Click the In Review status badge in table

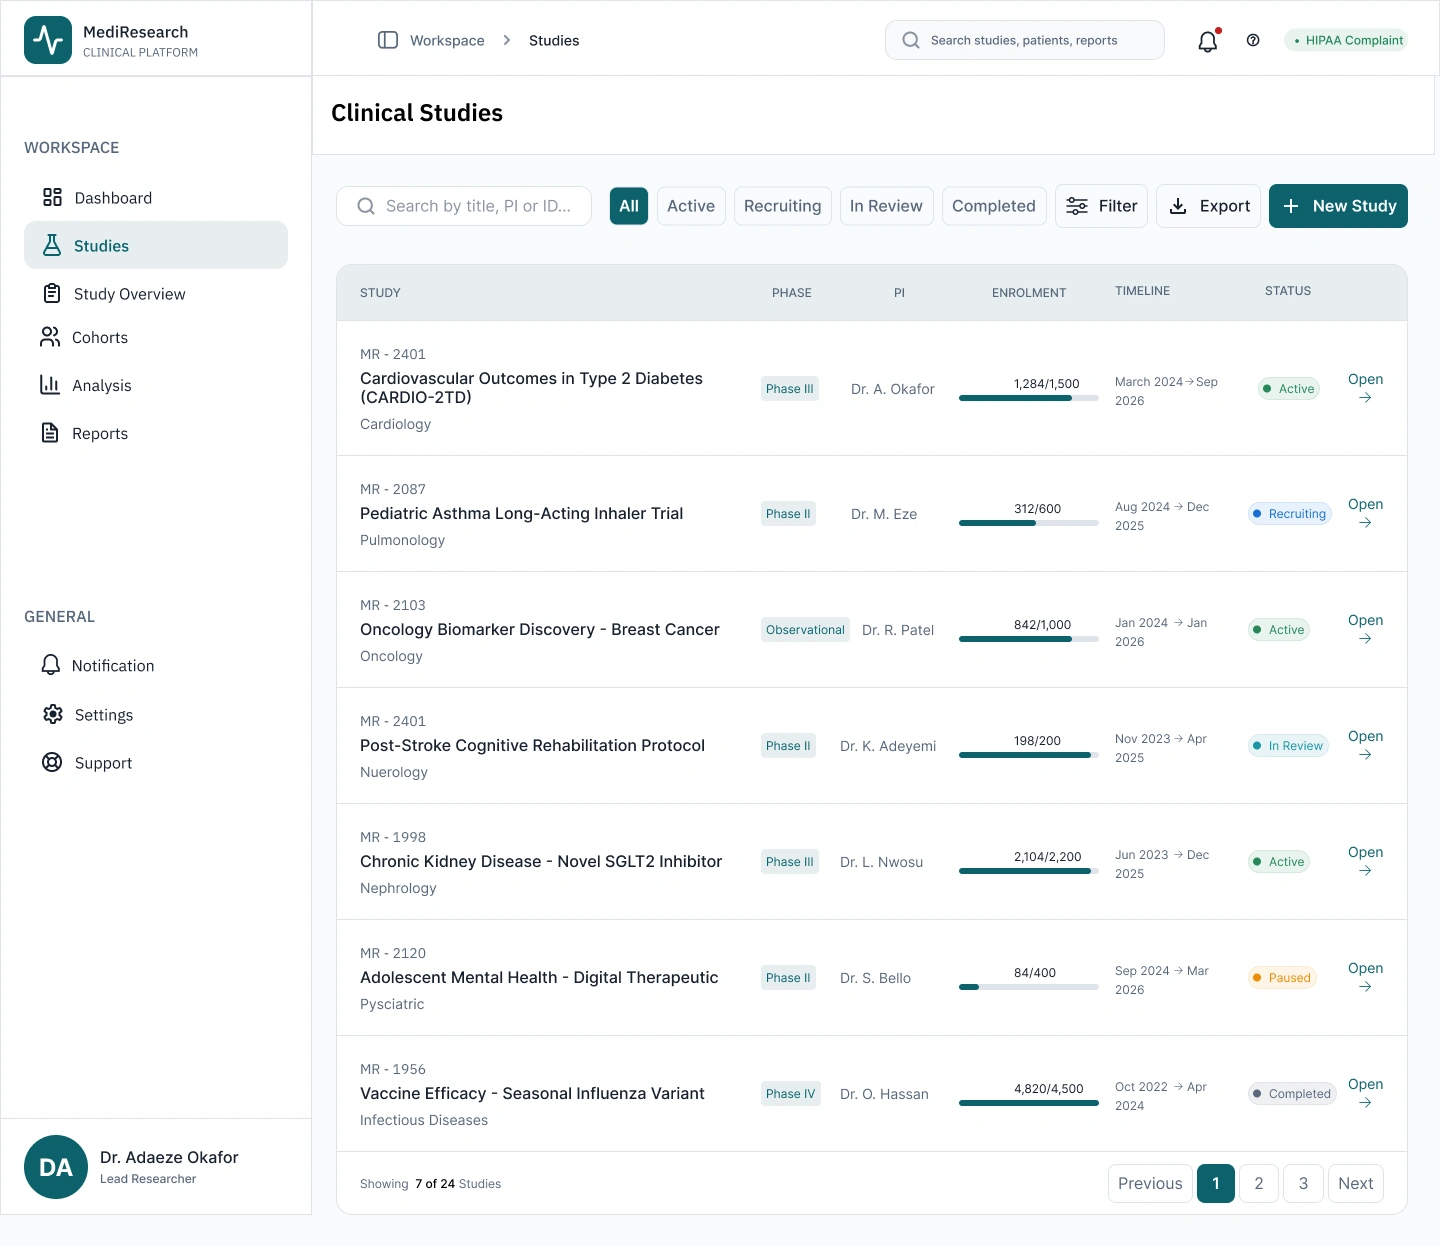pyautogui.click(x=1288, y=746)
